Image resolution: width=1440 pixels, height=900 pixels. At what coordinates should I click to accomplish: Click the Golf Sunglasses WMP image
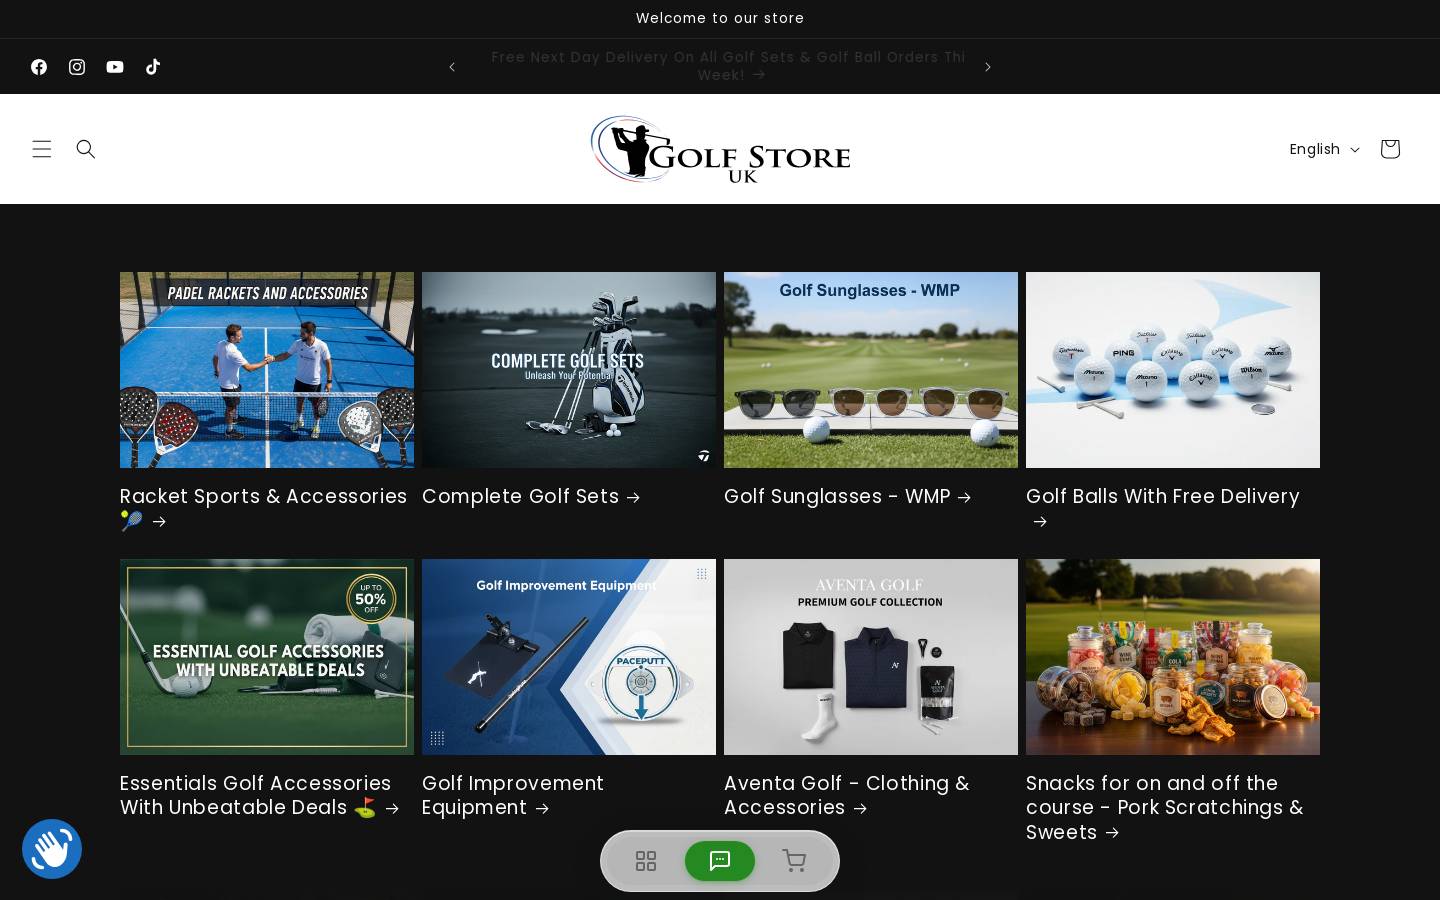click(871, 370)
